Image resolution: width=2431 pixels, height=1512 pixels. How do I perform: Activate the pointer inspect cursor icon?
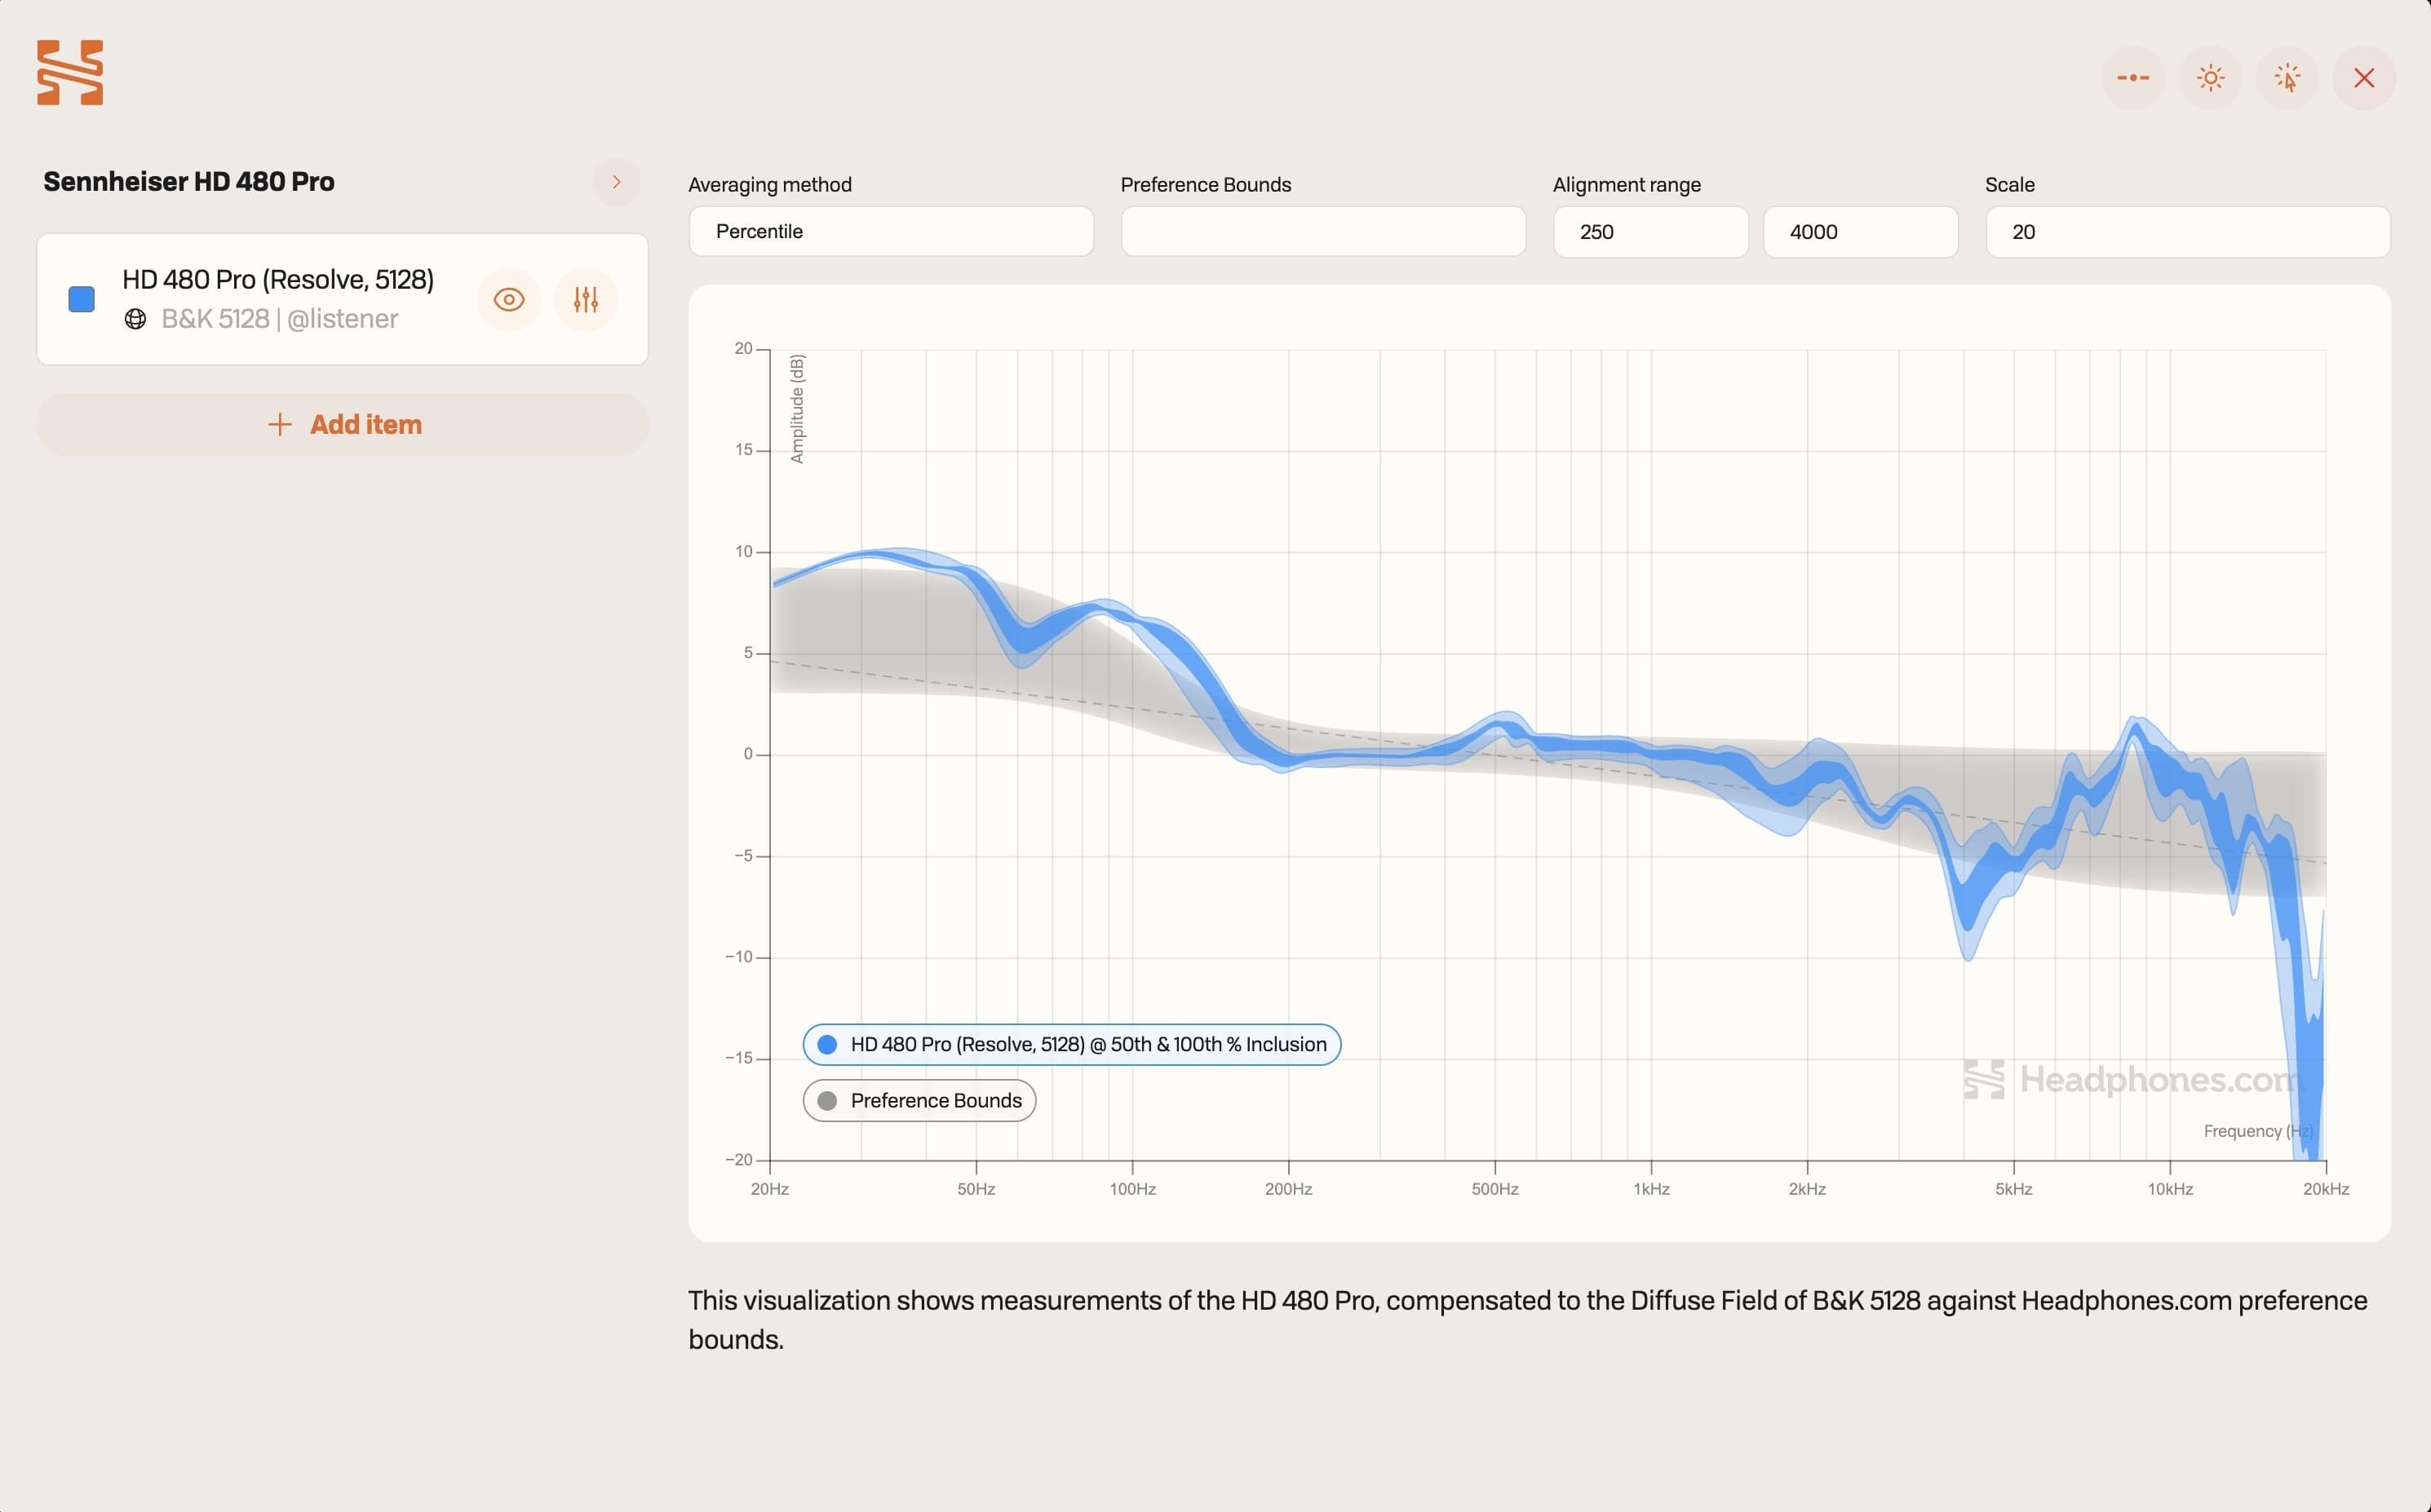tap(2287, 78)
